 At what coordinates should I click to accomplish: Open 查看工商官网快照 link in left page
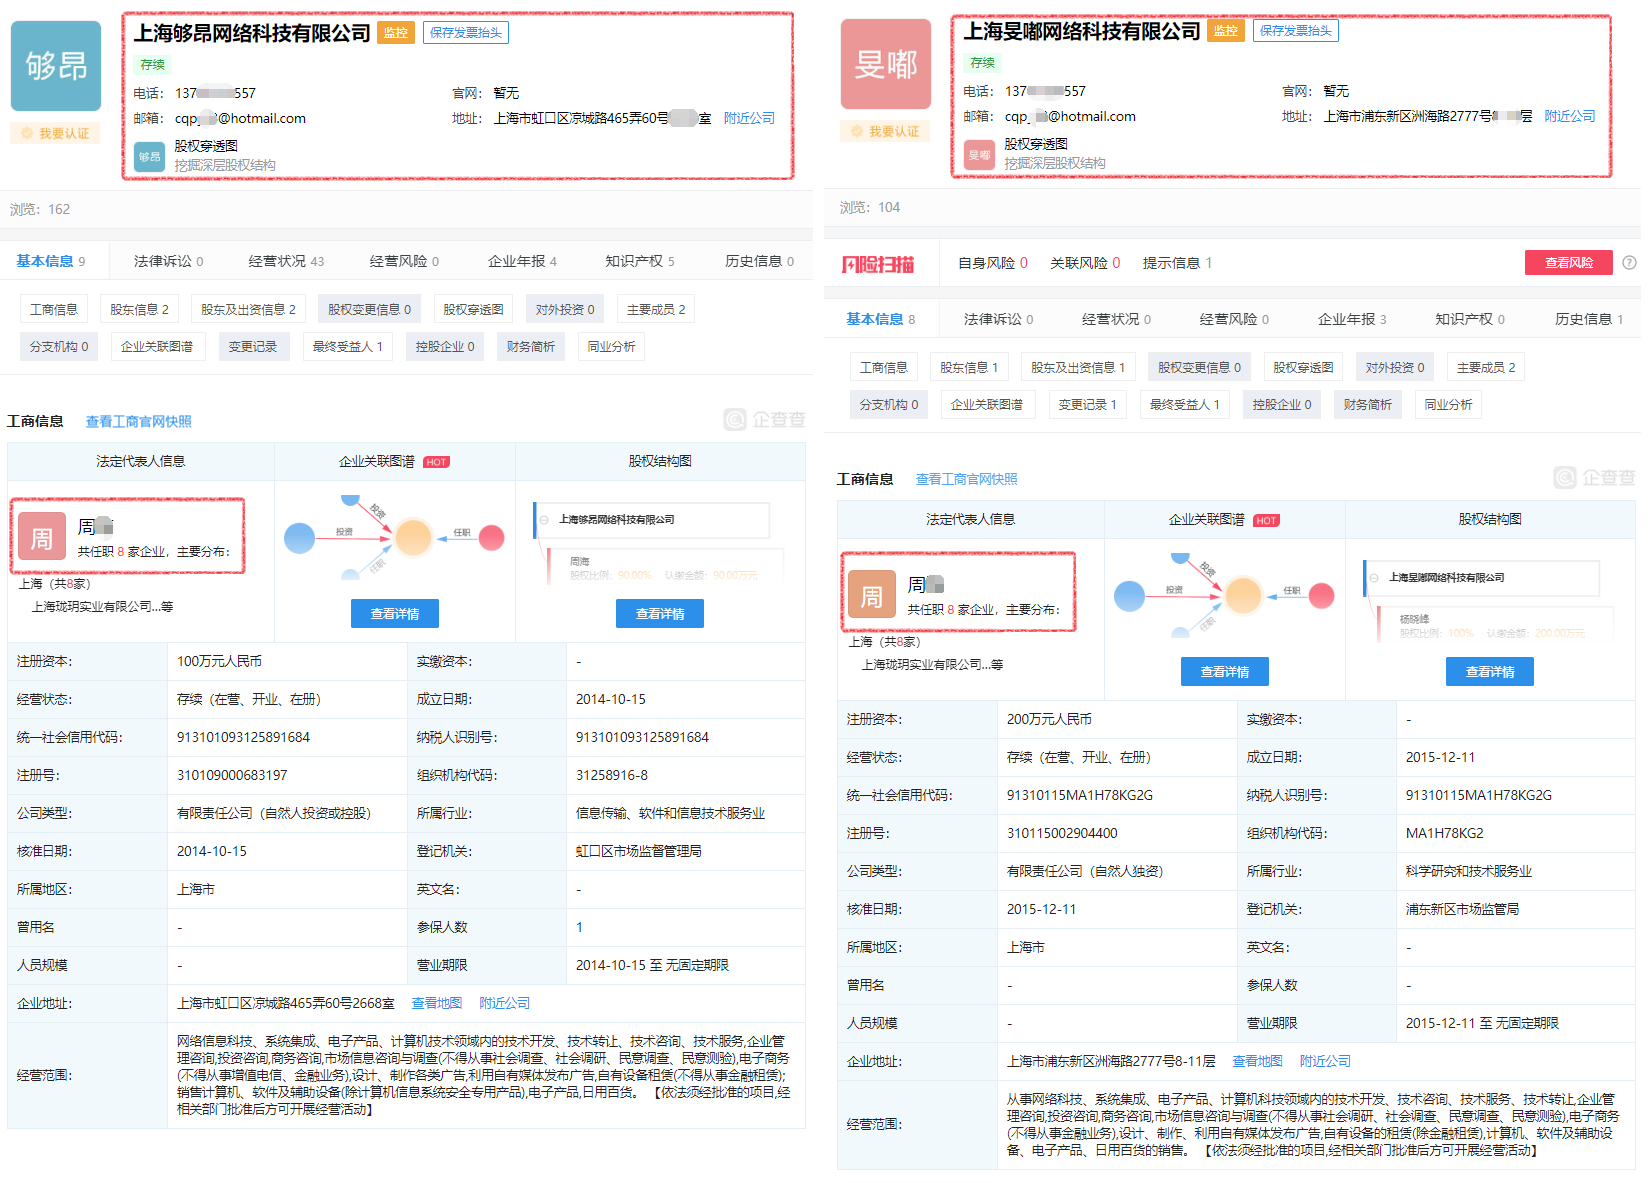(139, 421)
